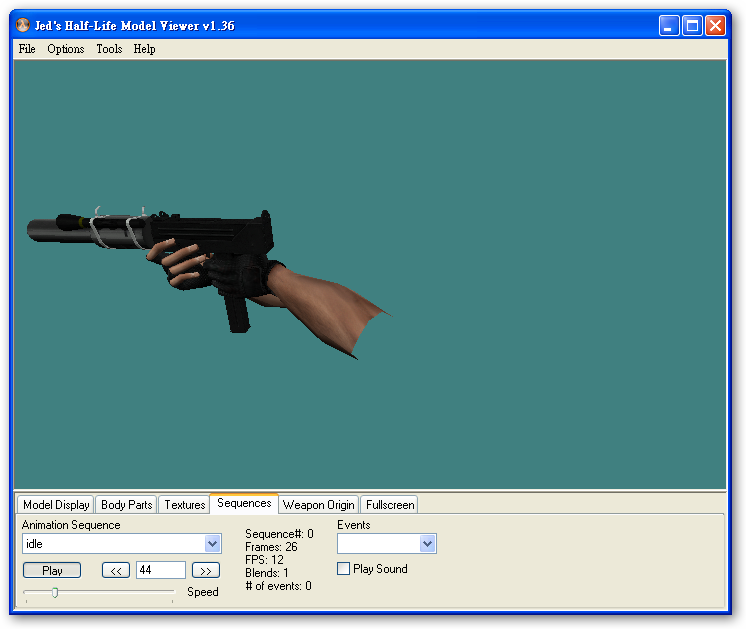Click the 'FPS: 12' text
Screen dimensions: 746x629
264,560
